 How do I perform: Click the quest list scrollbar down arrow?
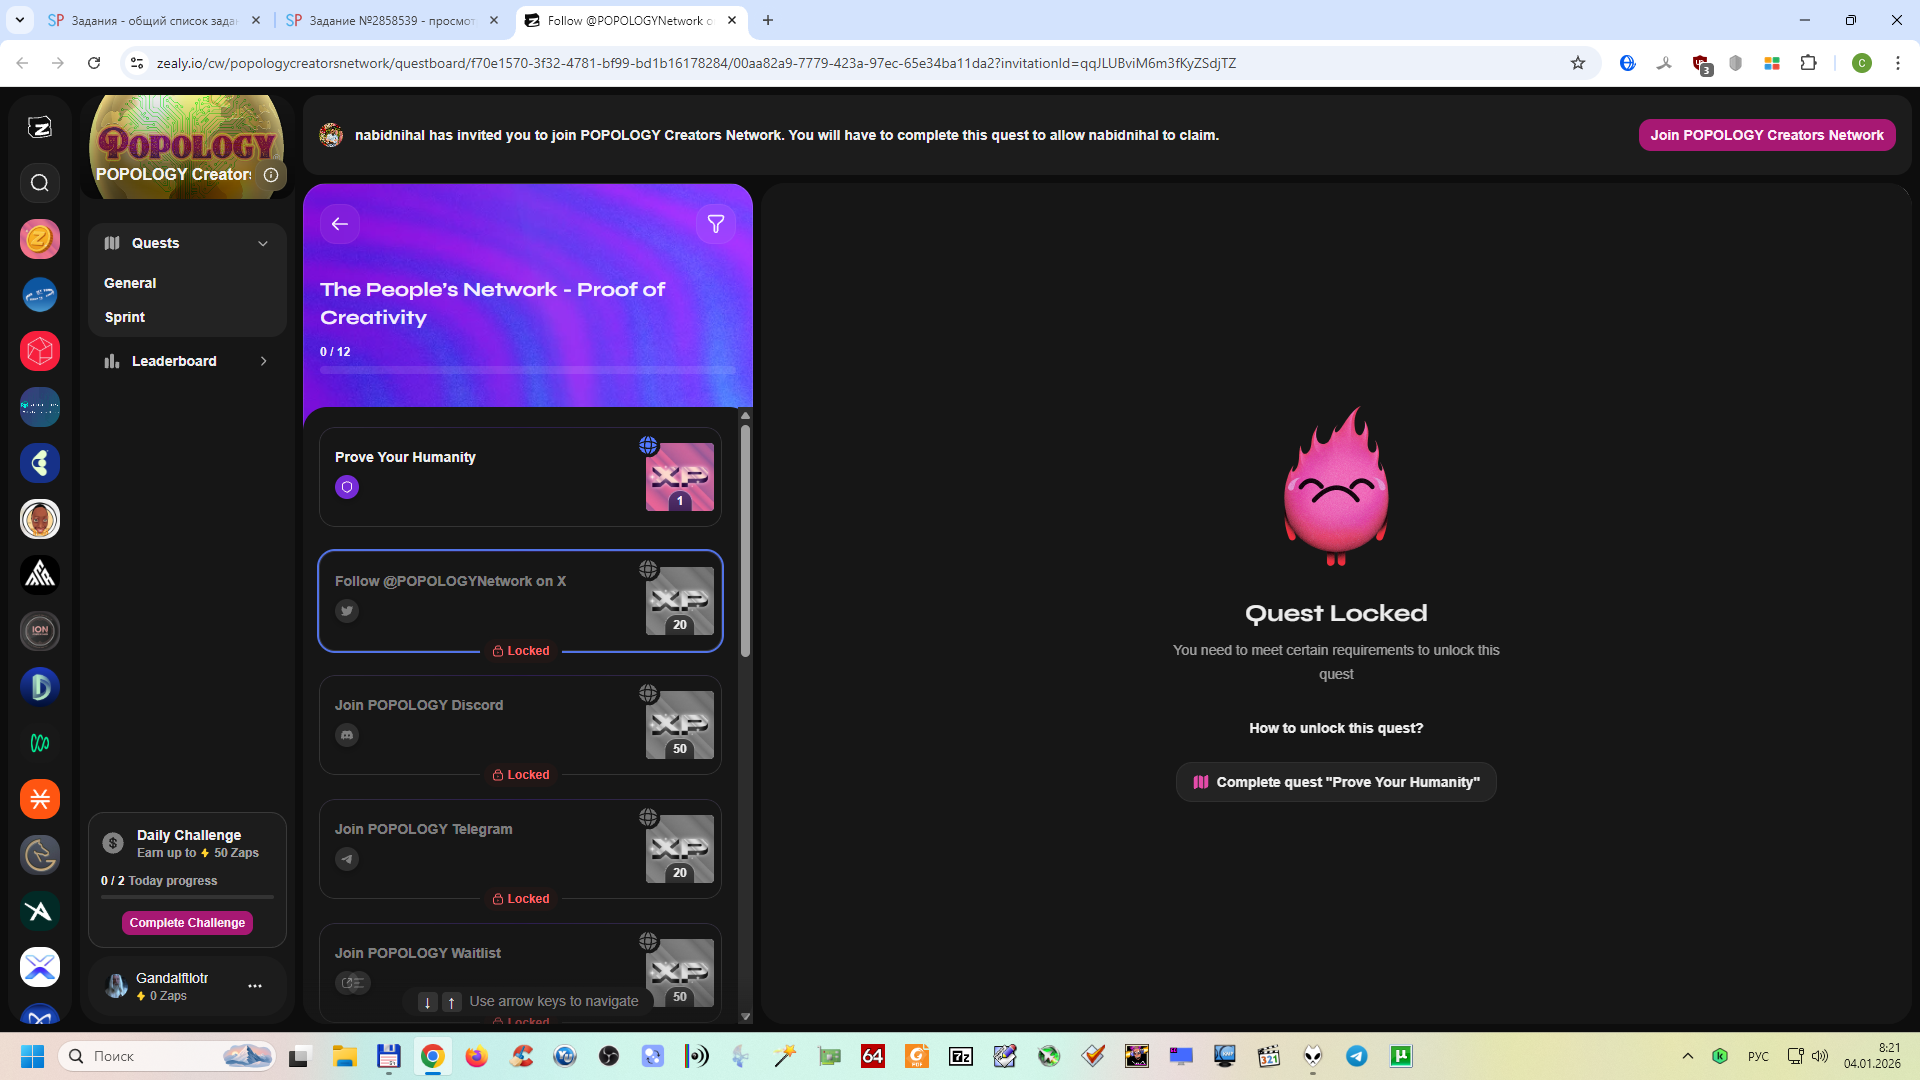pos(745,1016)
